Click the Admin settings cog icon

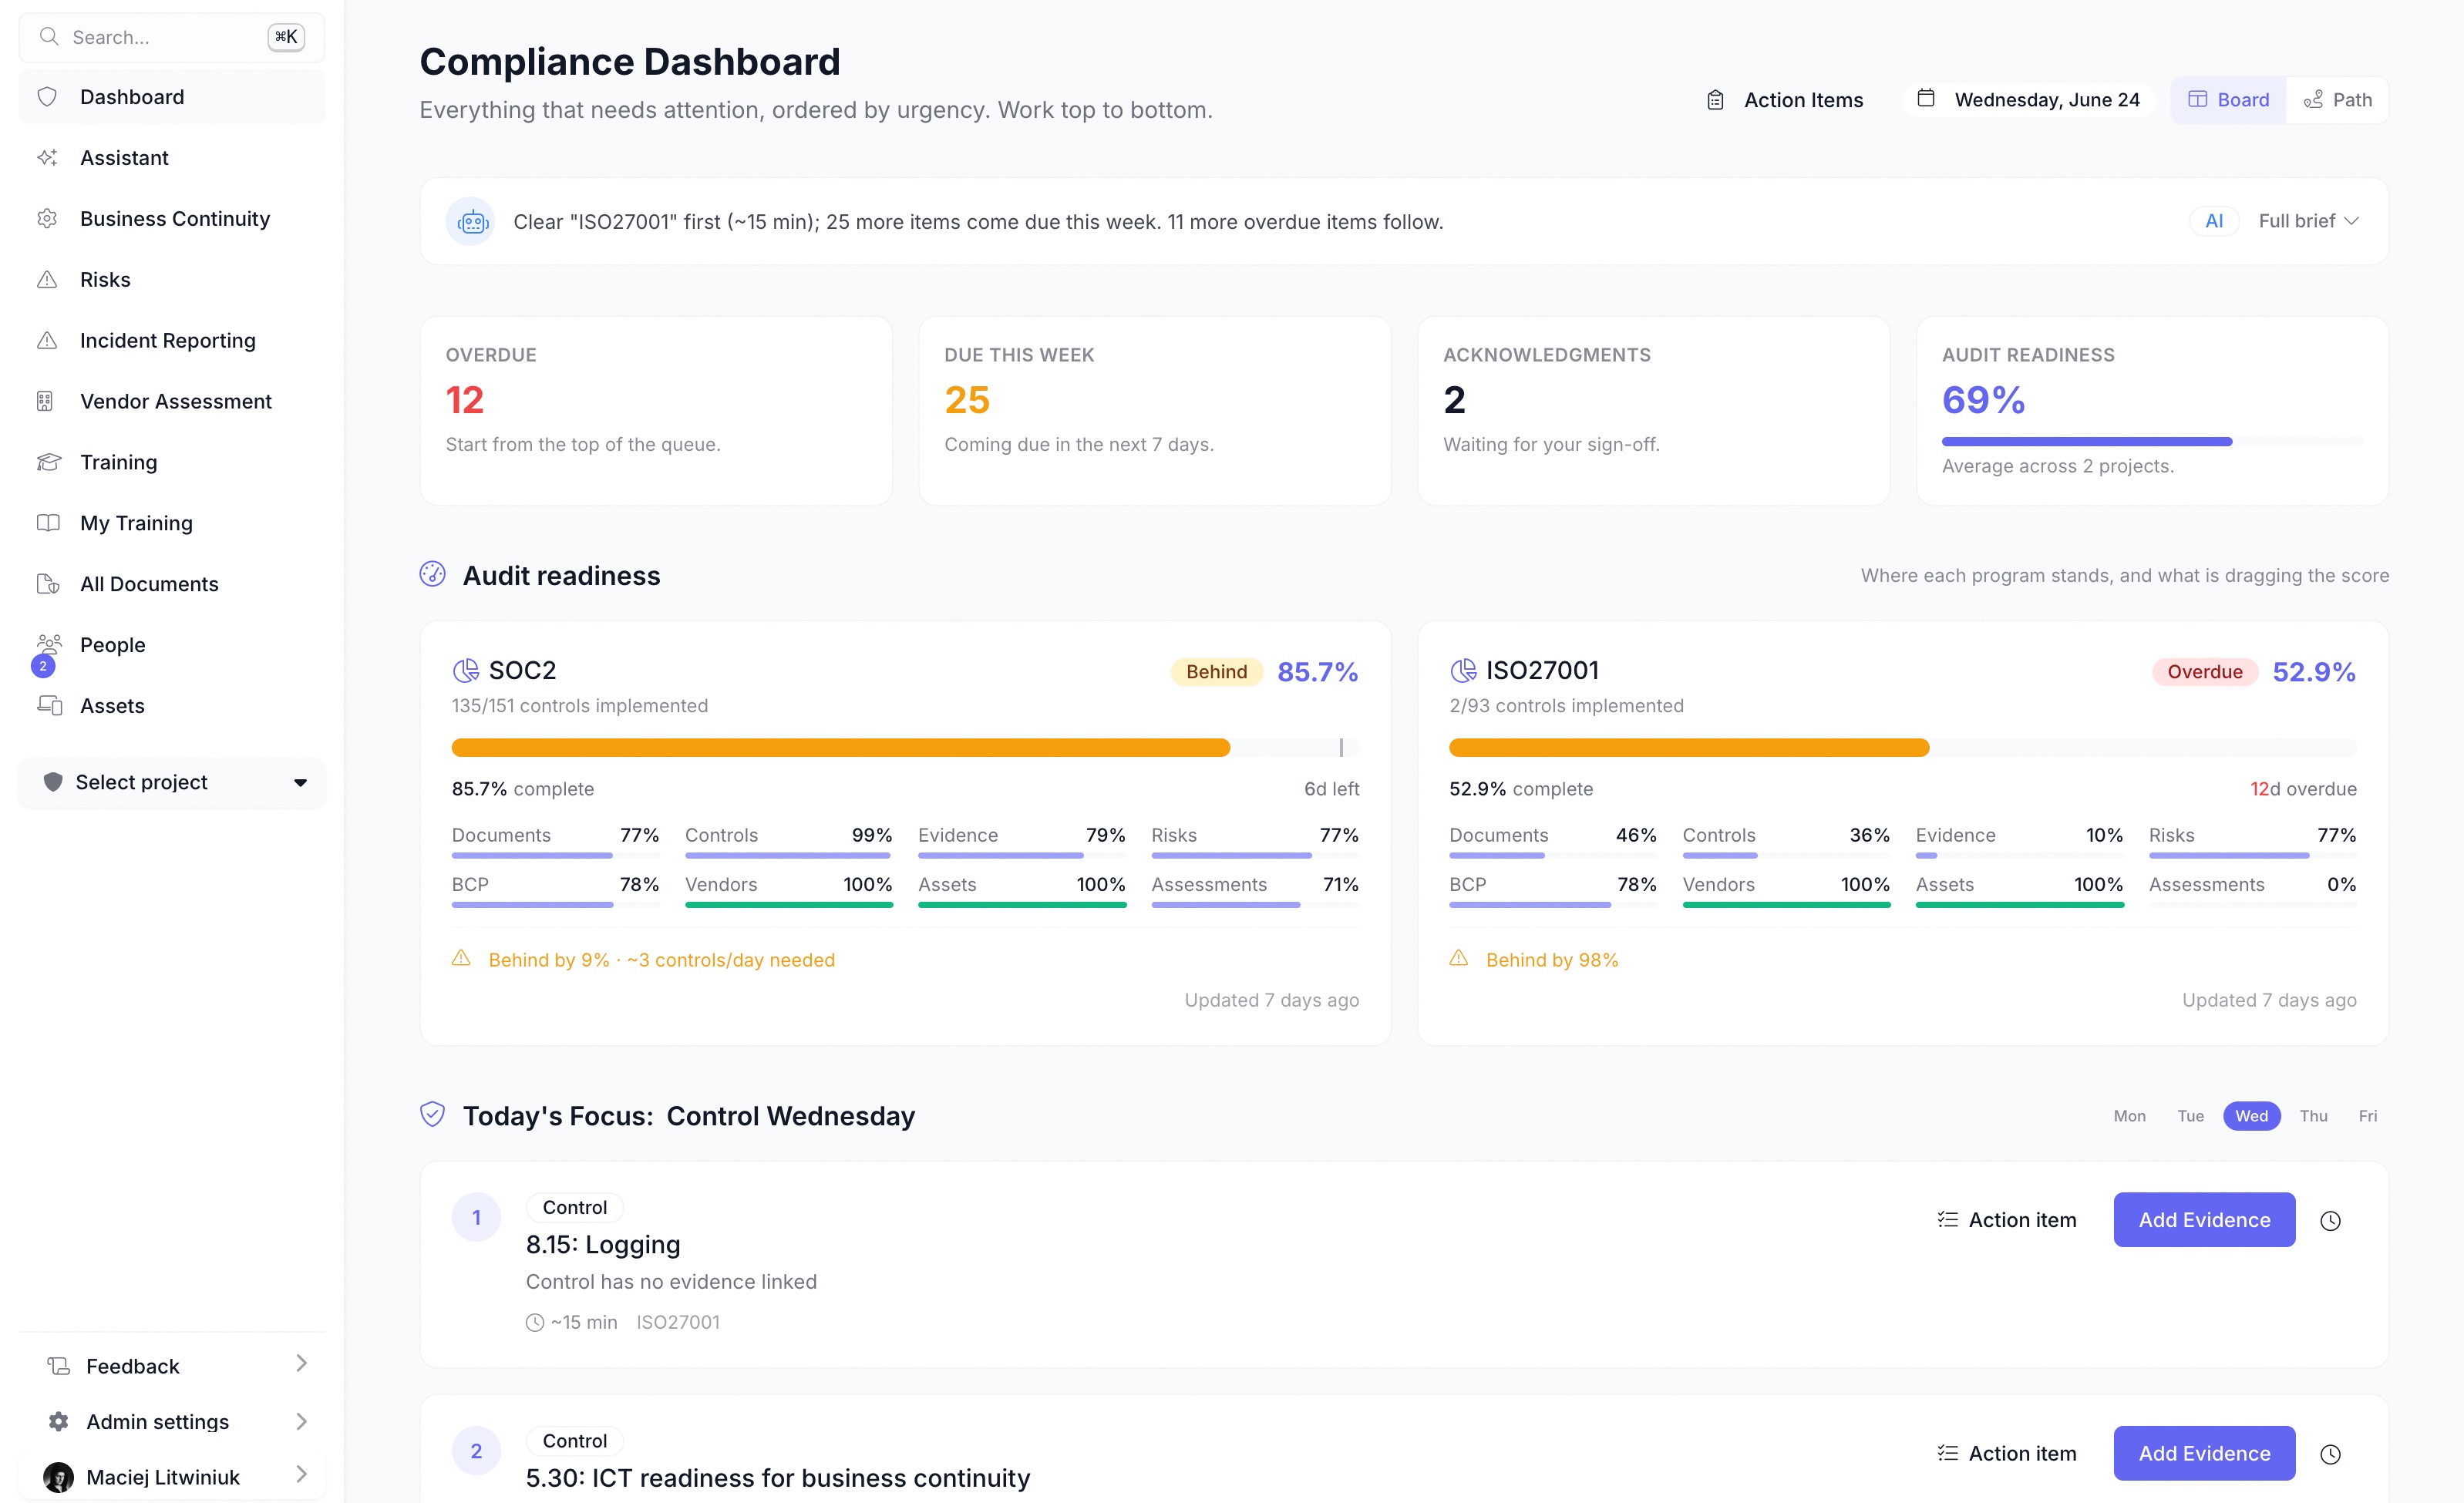coord(59,1421)
